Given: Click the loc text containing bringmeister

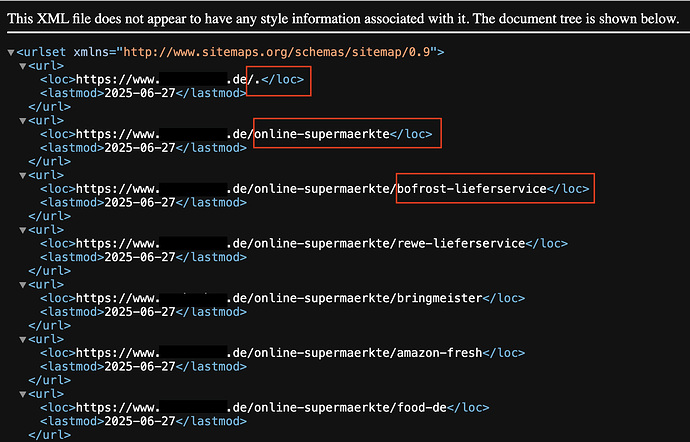Looking at the screenshot, I should pyautogui.click(x=282, y=298).
